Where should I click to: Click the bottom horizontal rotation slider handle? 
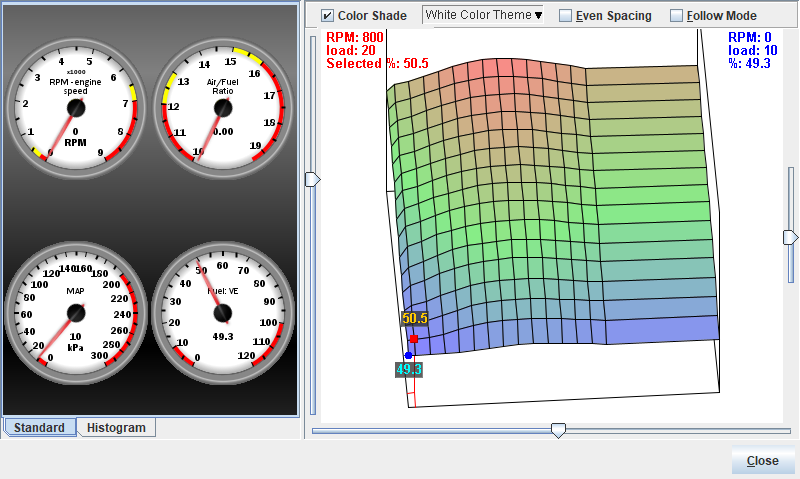coord(559,430)
